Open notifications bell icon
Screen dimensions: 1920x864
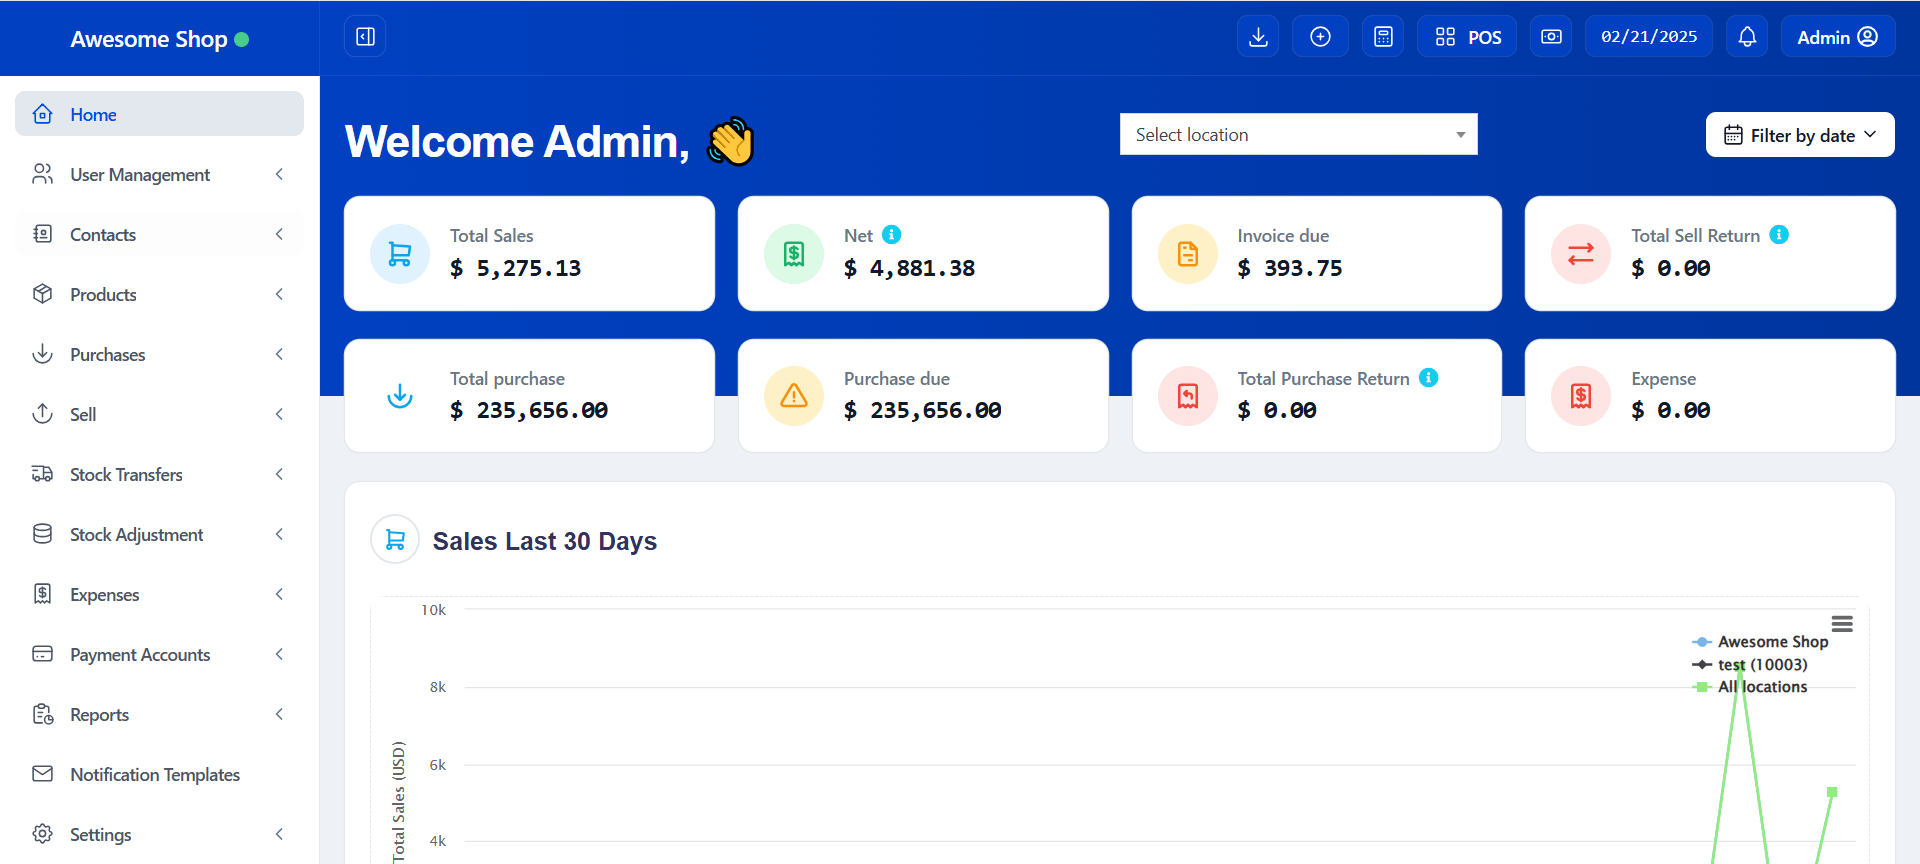pos(1747,37)
